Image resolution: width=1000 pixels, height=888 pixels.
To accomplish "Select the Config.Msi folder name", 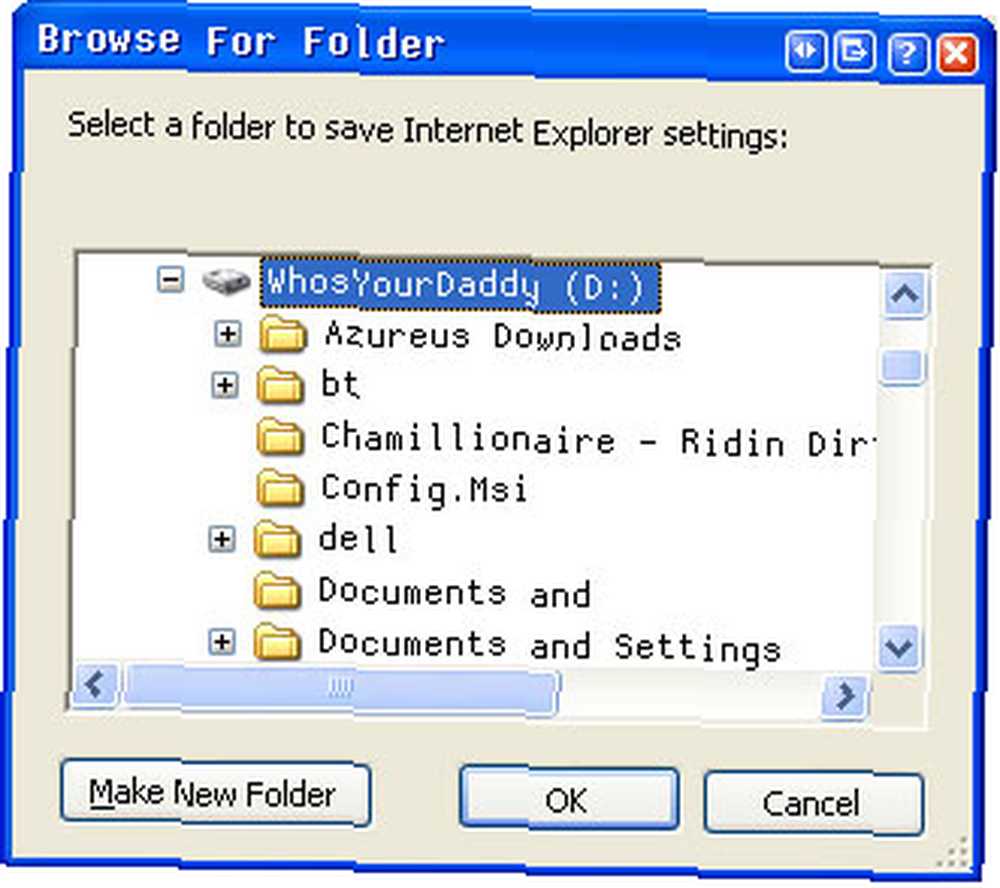I will 424,489.
